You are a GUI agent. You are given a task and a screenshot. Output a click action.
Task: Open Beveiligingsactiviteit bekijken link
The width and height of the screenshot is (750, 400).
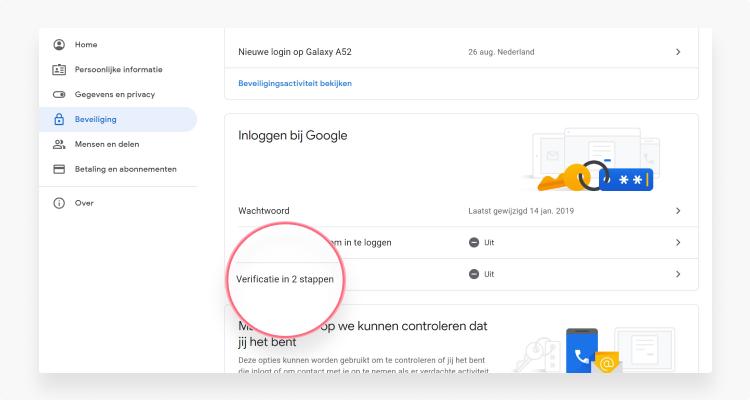point(295,83)
